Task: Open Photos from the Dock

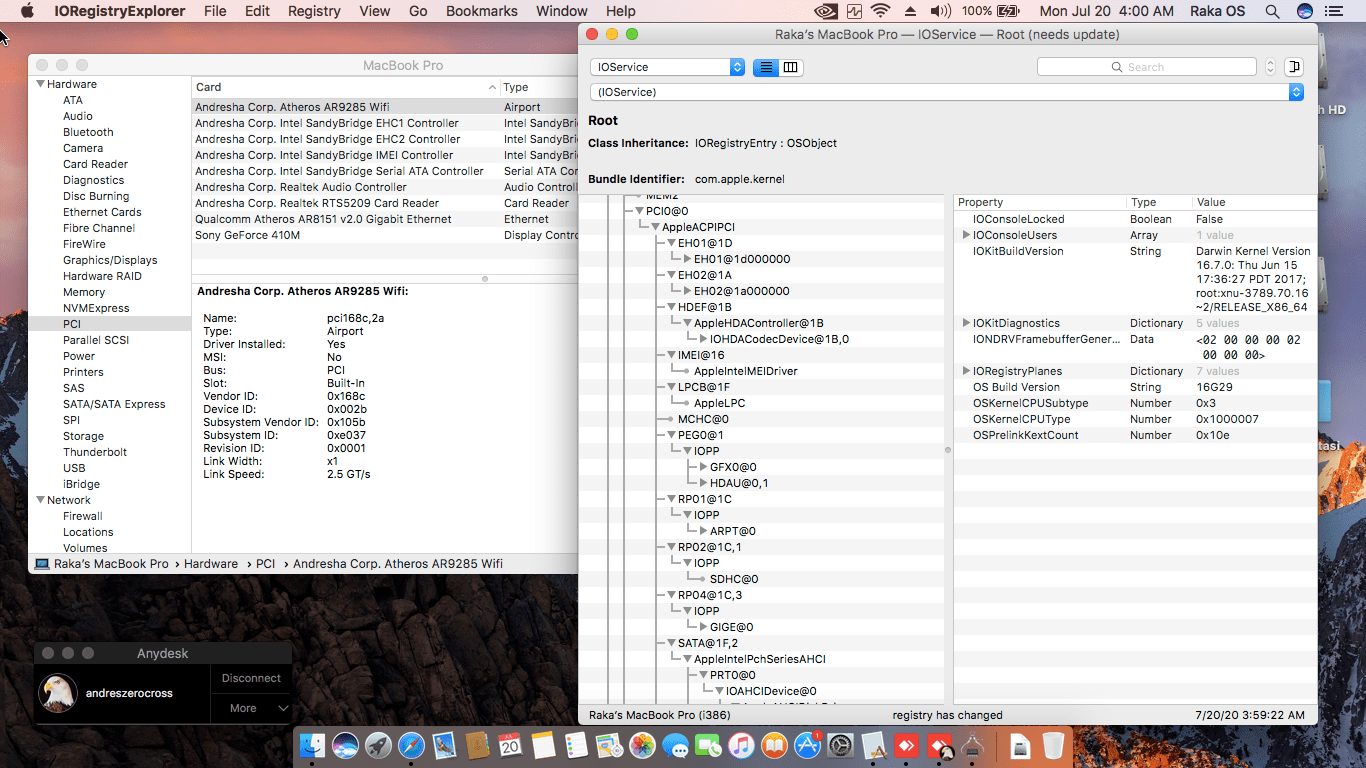Action: pyautogui.click(x=642, y=745)
